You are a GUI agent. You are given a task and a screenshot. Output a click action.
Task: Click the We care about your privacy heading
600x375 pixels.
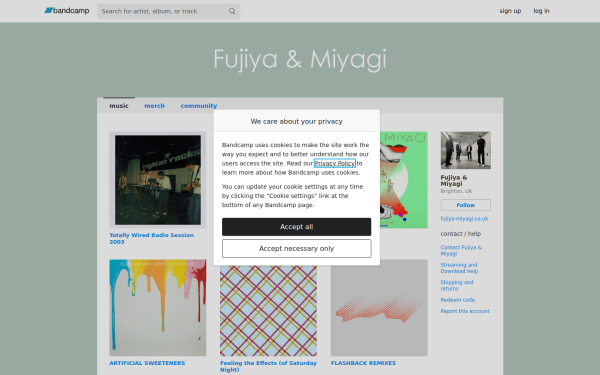tap(297, 121)
